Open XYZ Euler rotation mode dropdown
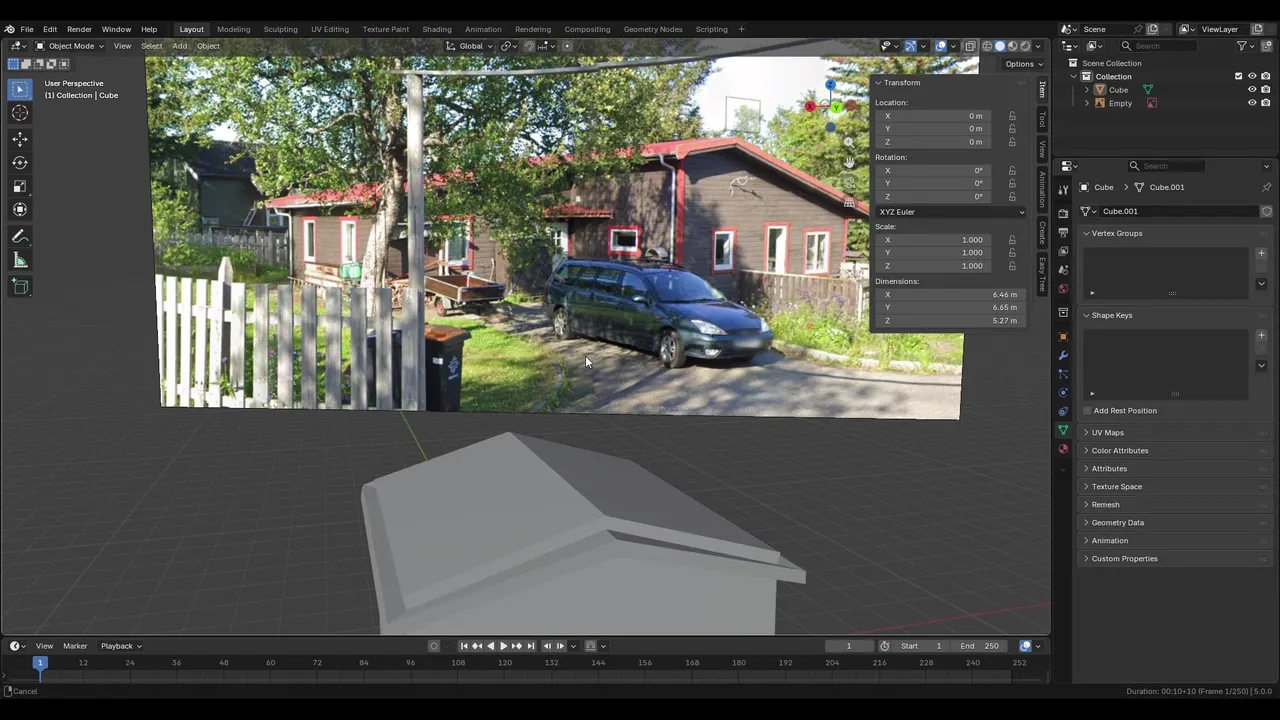The image size is (1280, 720). click(950, 212)
